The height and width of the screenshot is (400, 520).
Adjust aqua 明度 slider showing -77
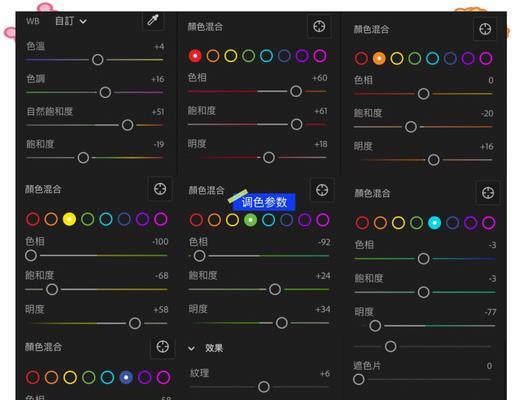point(375,326)
